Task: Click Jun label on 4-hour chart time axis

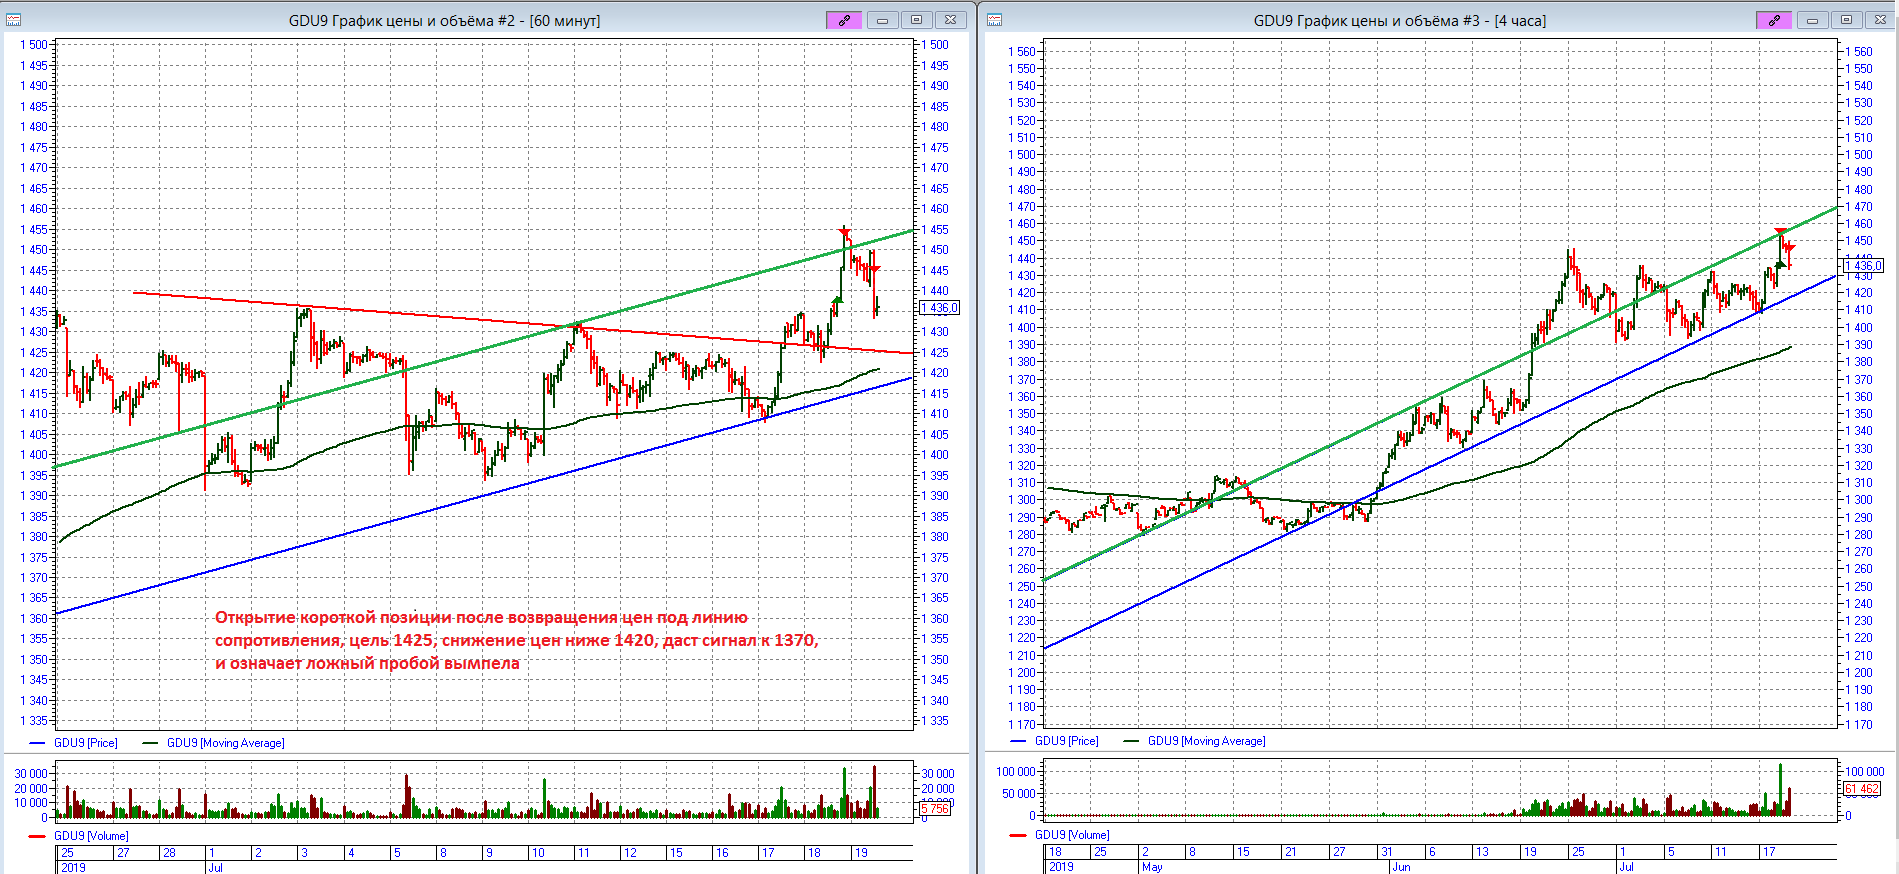Action: (x=1401, y=867)
